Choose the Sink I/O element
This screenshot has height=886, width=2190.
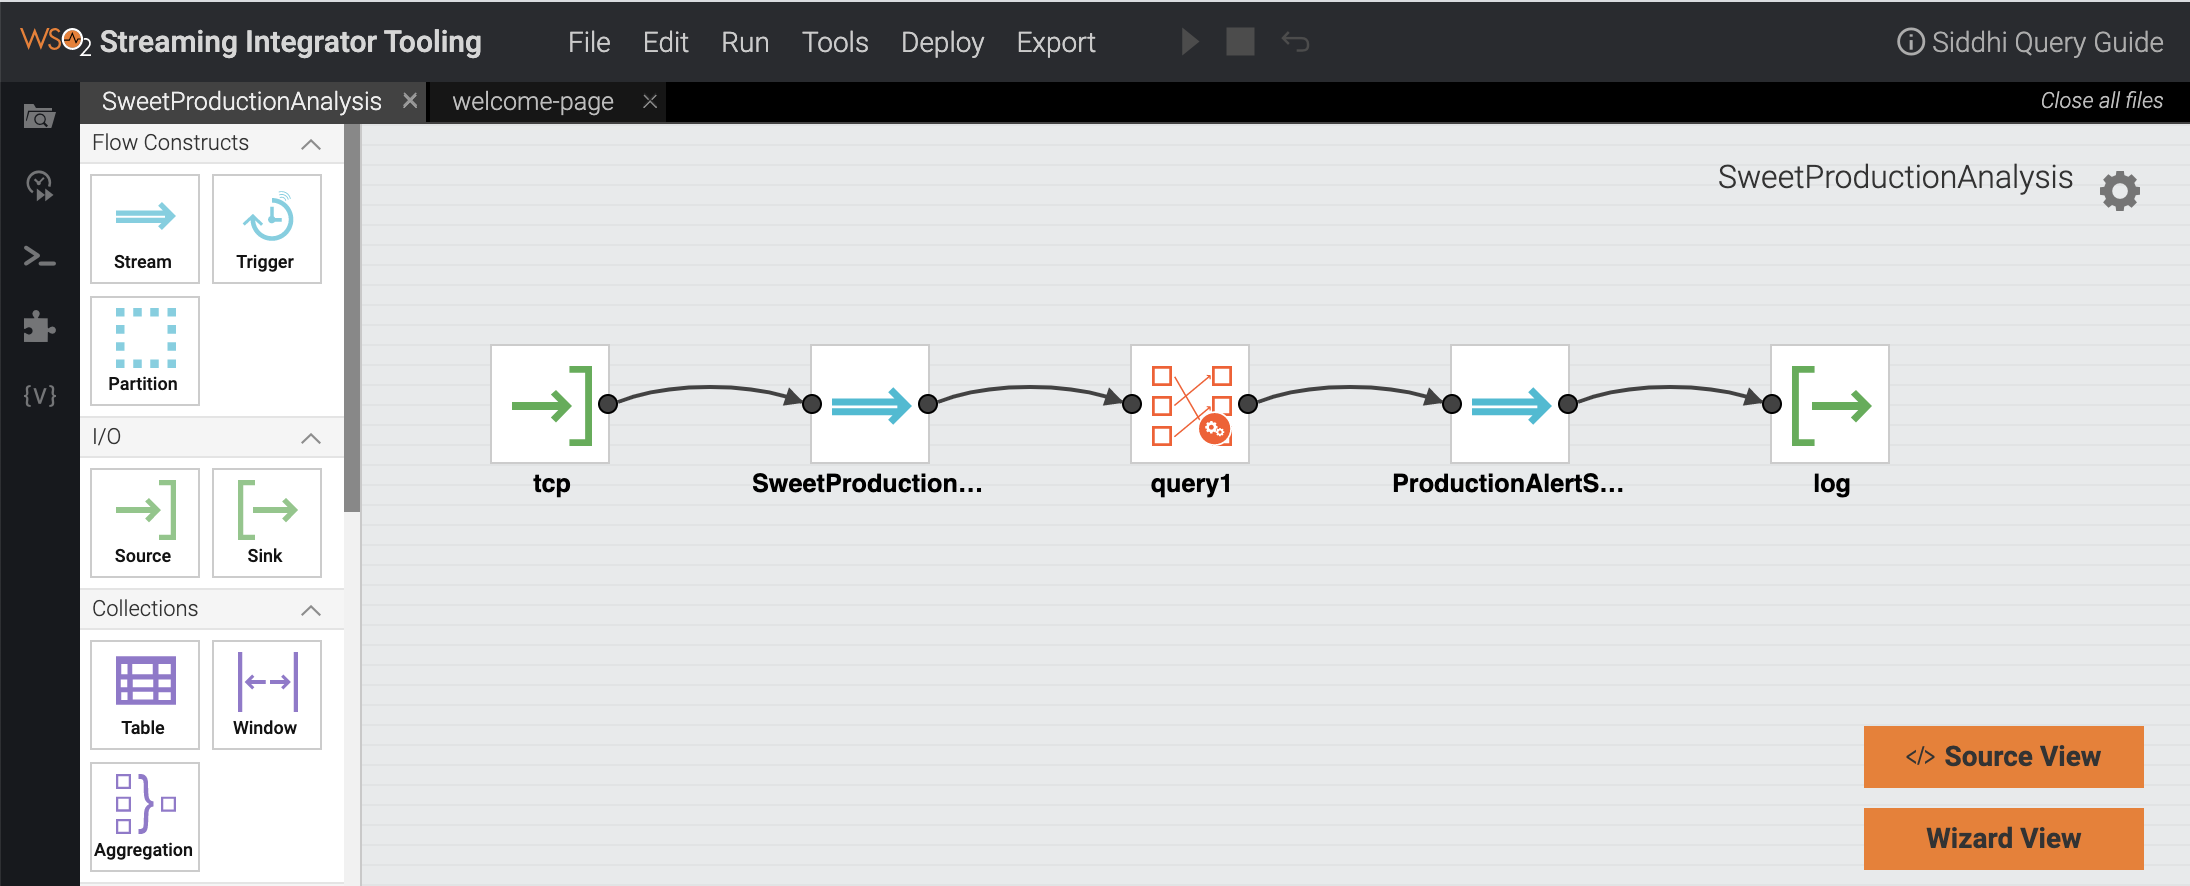tap(267, 523)
